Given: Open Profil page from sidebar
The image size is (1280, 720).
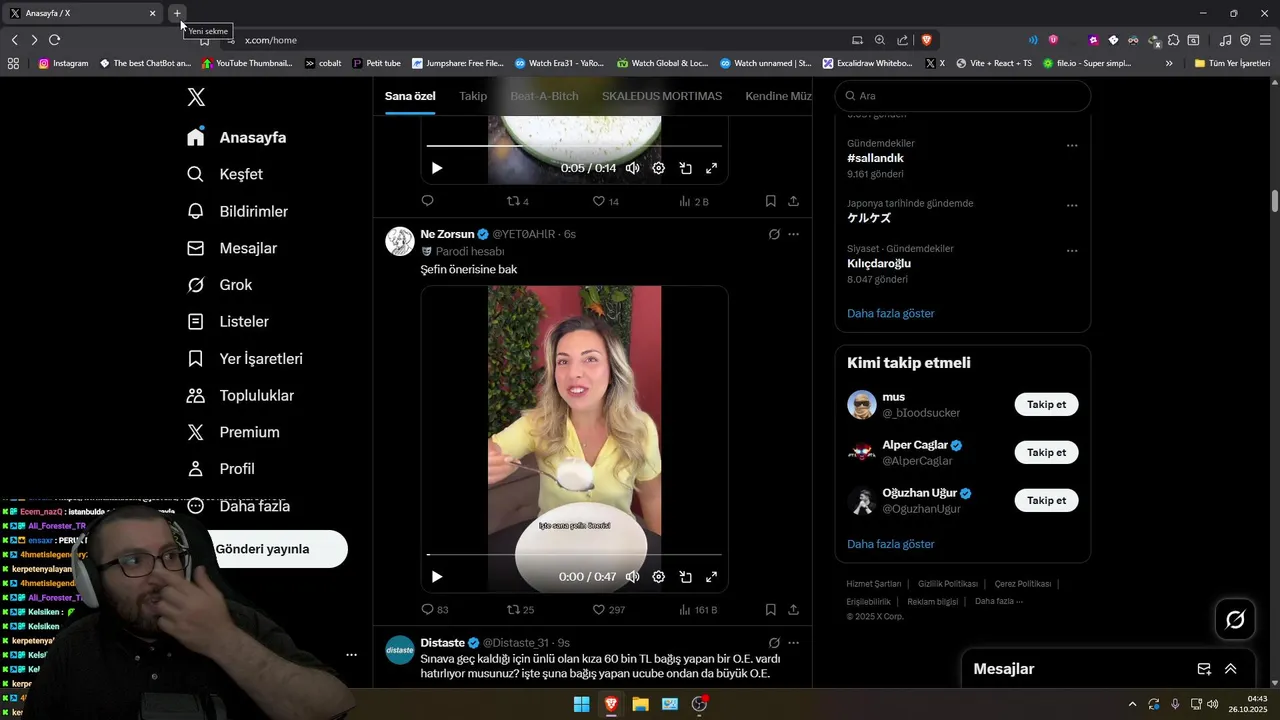Looking at the screenshot, I should (x=221, y=469).
